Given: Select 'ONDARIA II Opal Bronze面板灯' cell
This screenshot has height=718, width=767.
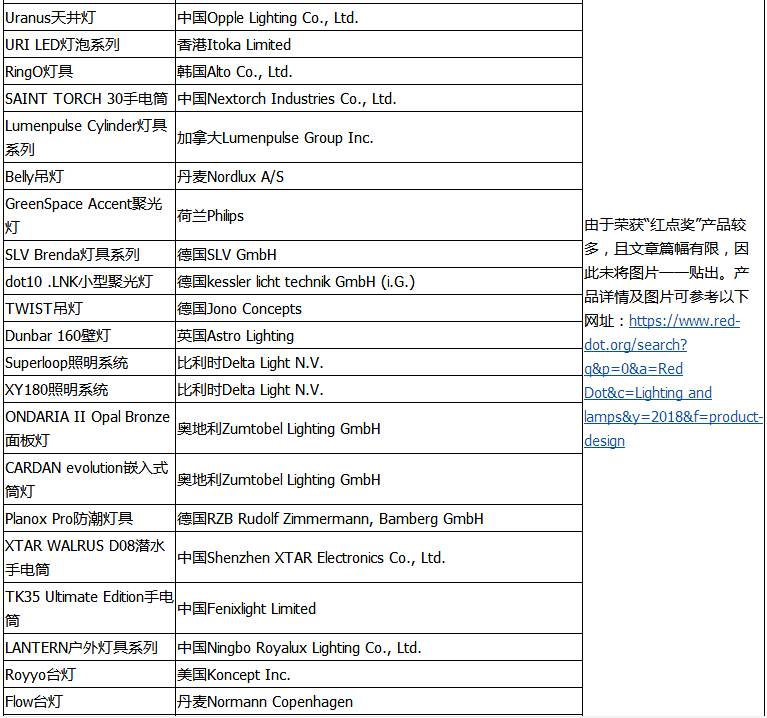Looking at the screenshot, I should pyautogui.click(x=90, y=428).
